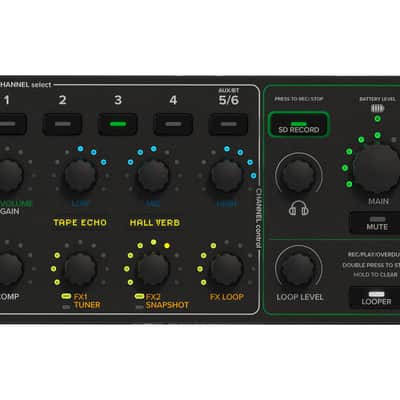Click the yellow FX2 indicator LED
The height and width of the screenshot is (400, 400).
[x=139, y=296]
